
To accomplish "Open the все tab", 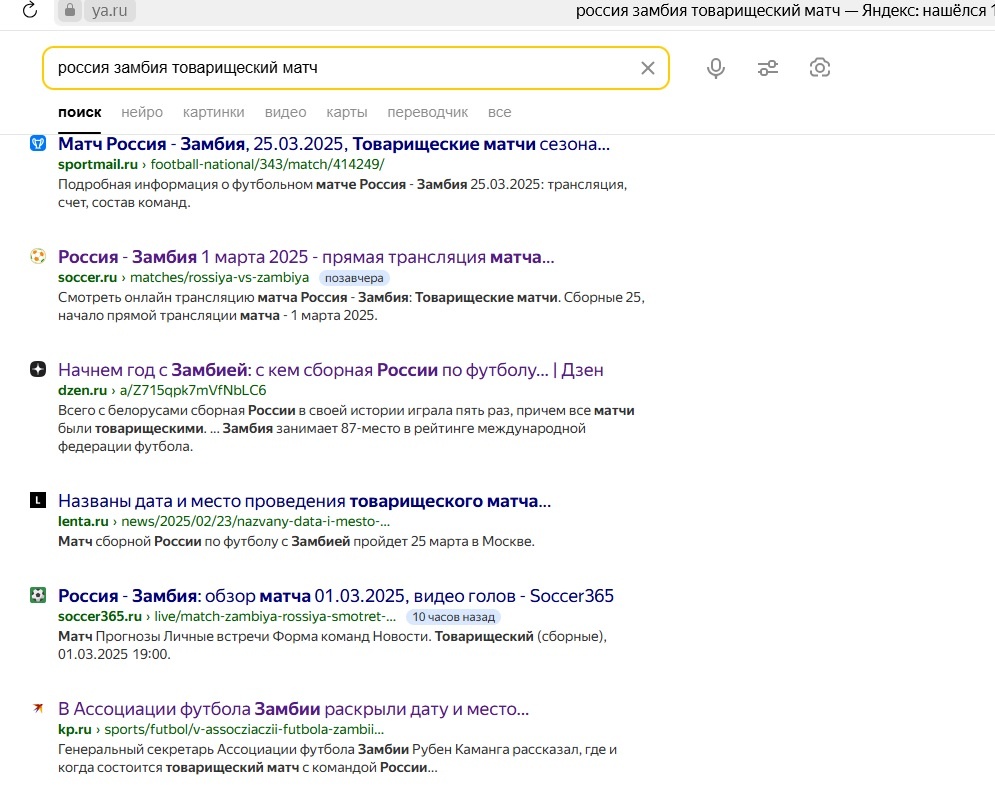I will point(499,112).
